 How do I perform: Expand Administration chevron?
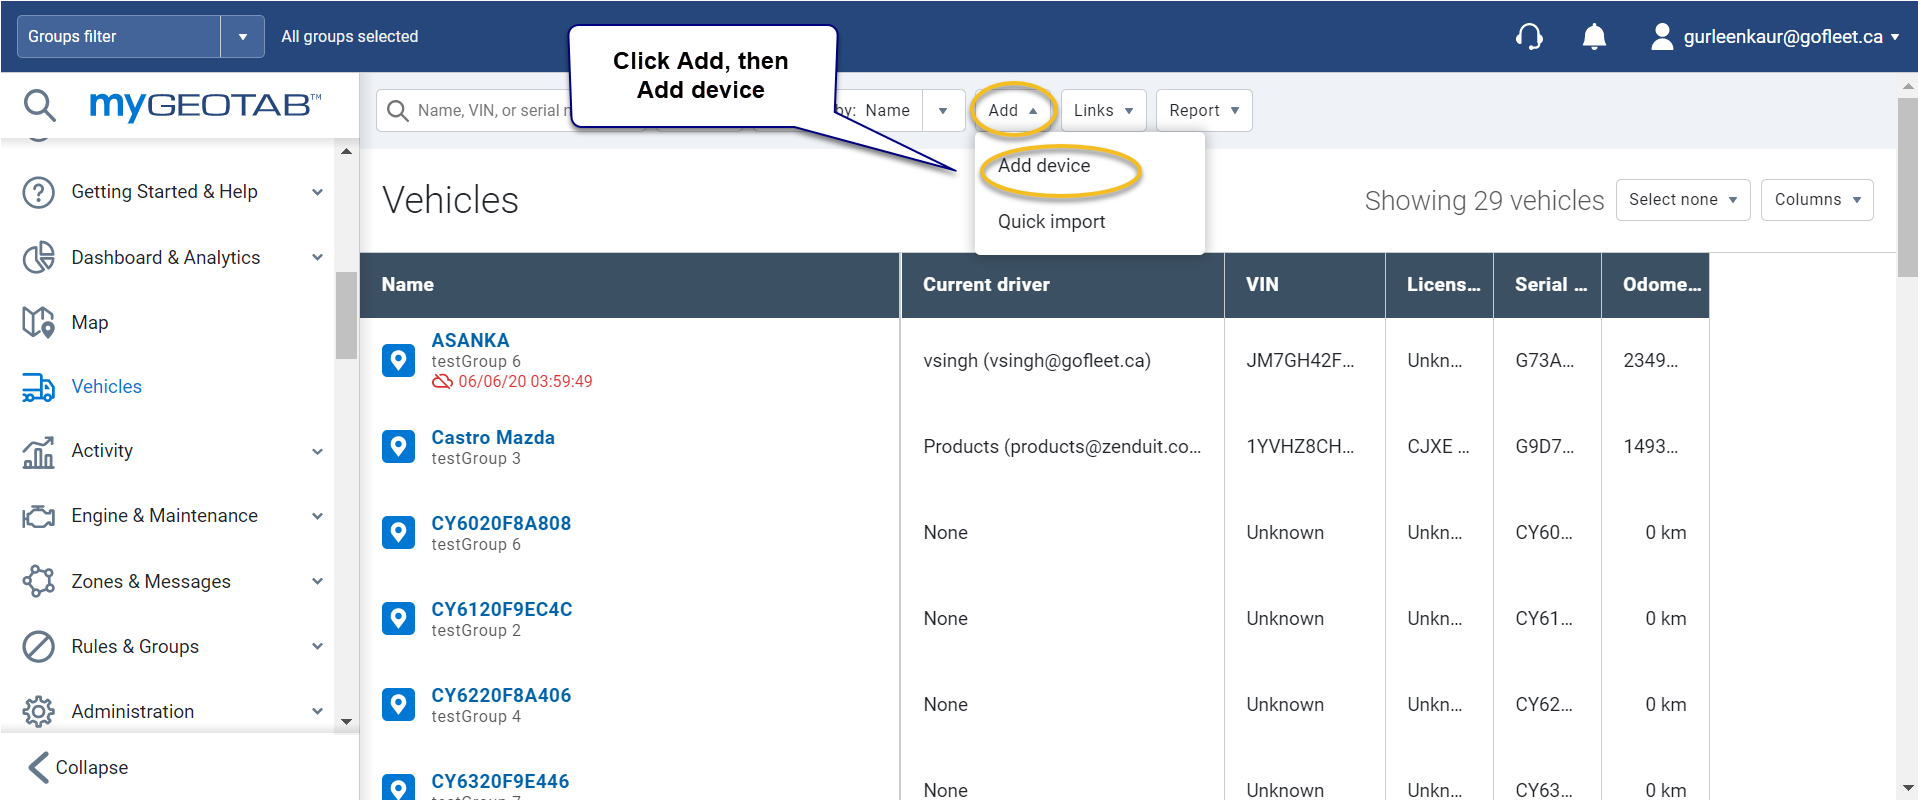pyautogui.click(x=317, y=711)
